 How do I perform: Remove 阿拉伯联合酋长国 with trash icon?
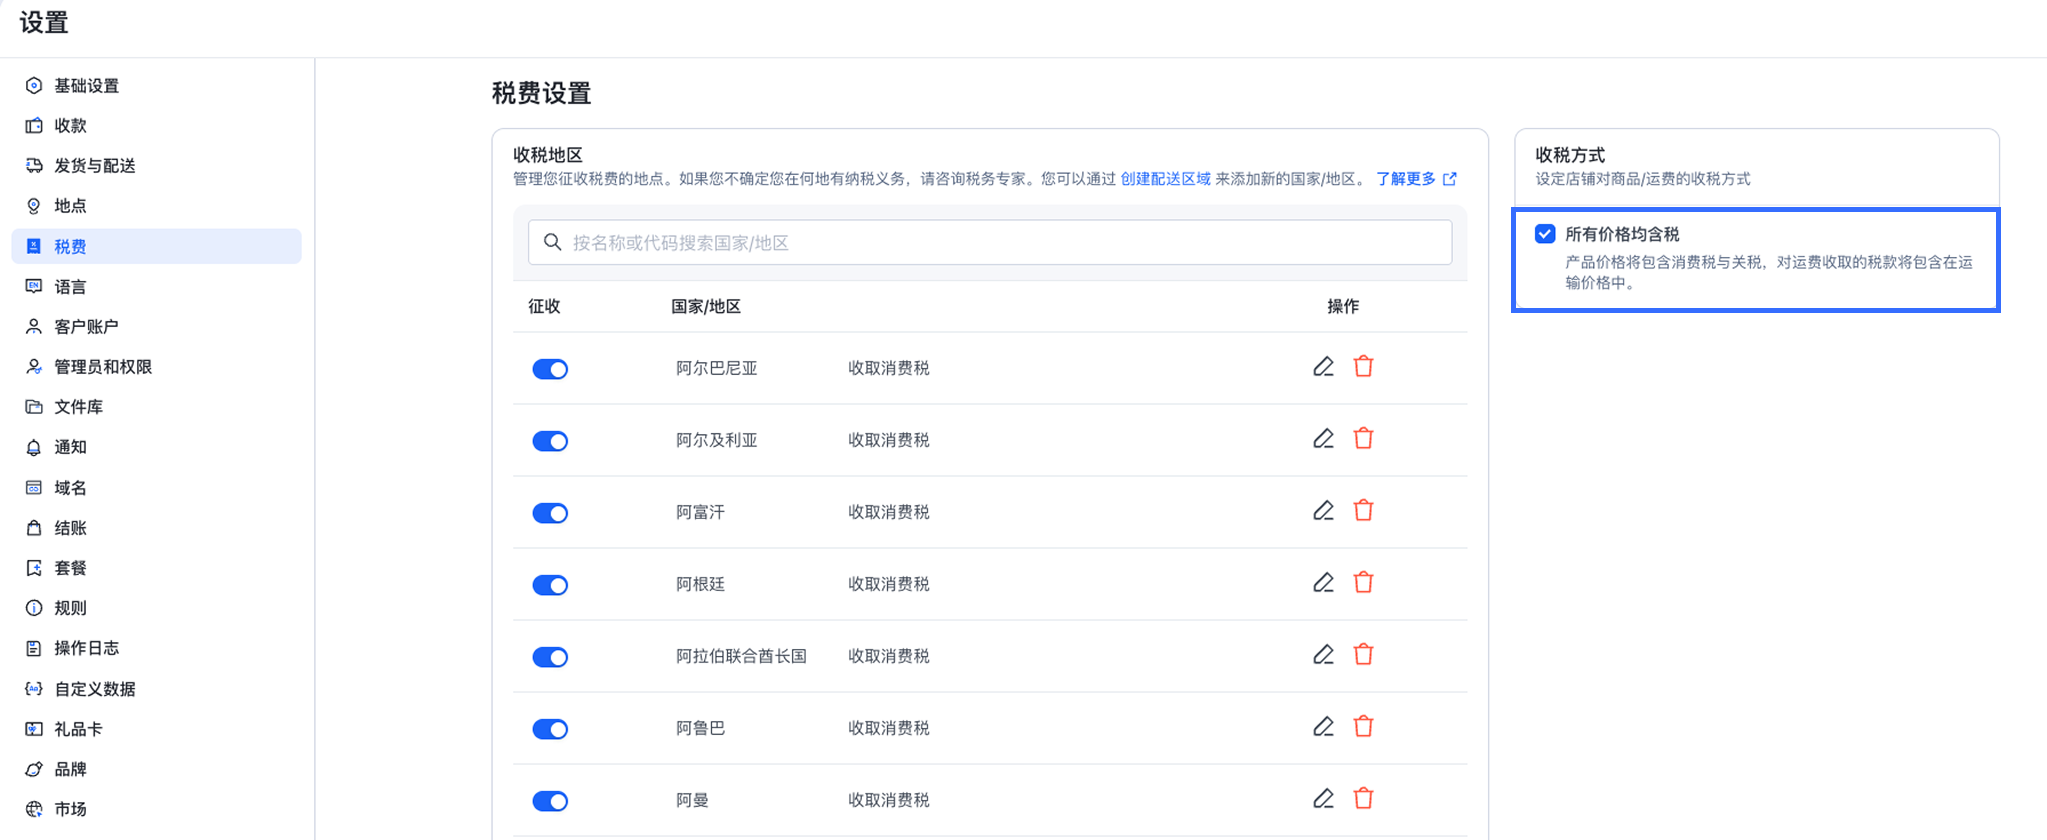pos(1363,655)
